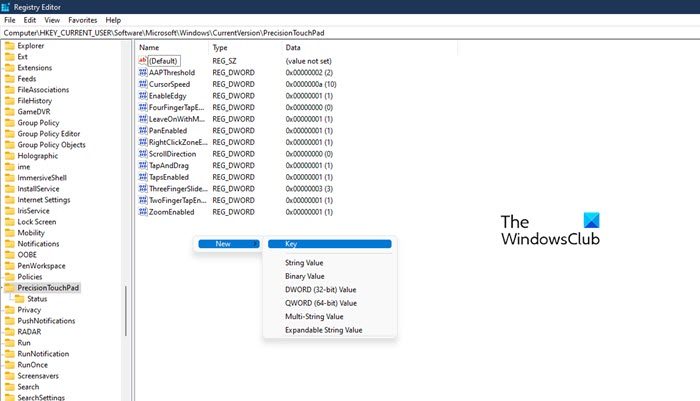Click the Run folder icon
The width and height of the screenshot is (700, 401).
[x=10, y=343]
